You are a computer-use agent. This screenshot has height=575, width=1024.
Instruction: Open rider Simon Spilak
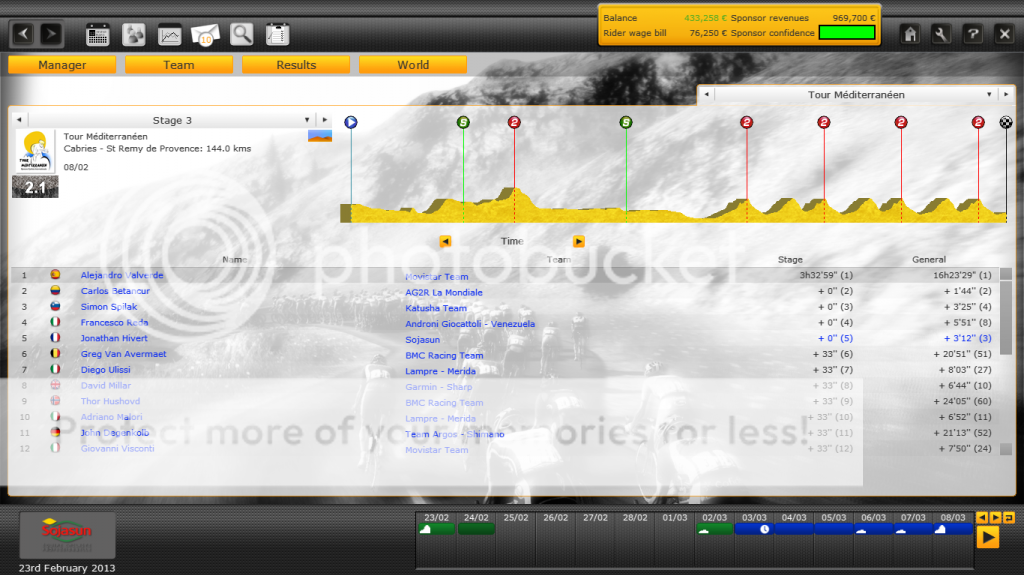click(109, 306)
